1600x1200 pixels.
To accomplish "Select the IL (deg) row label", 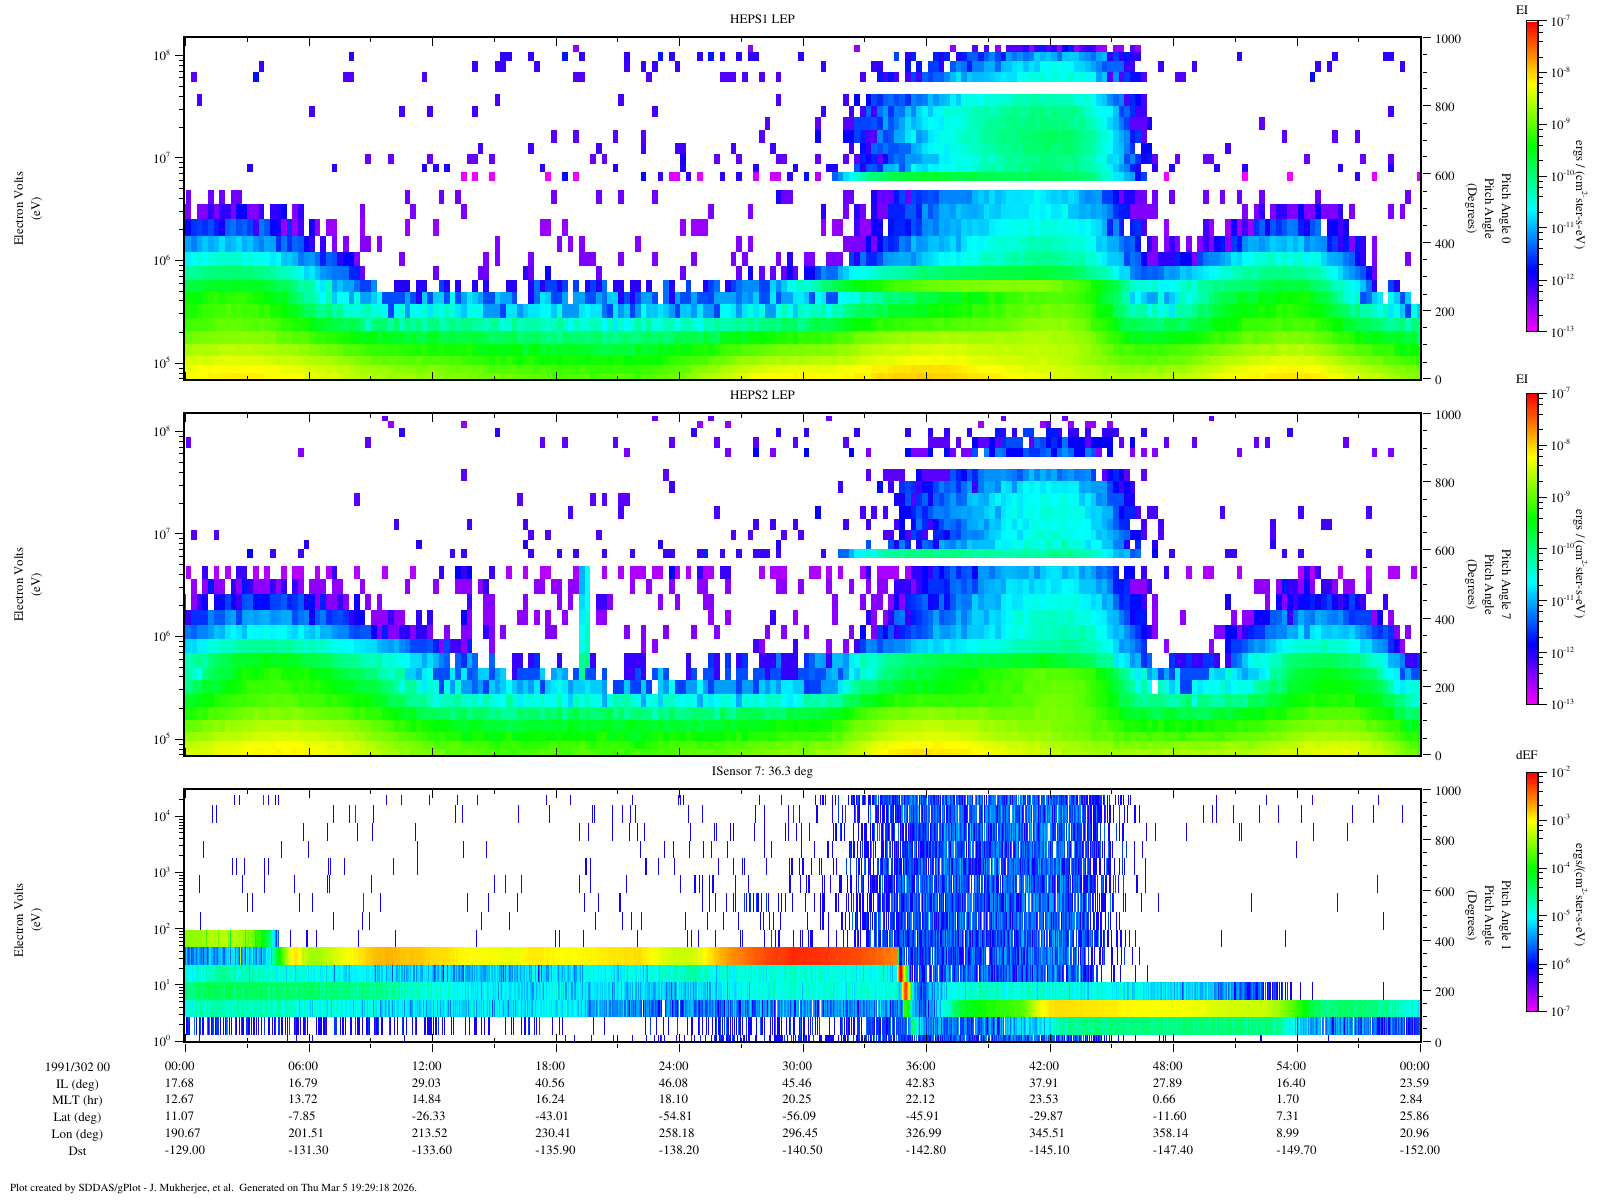I will (x=77, y=1084).
